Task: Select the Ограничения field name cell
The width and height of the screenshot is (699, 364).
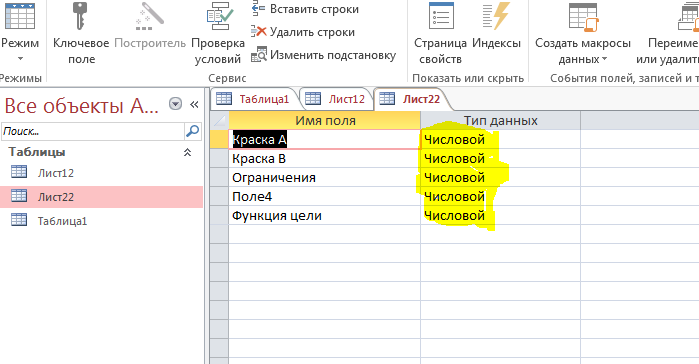Action: (x=325, y=178)
